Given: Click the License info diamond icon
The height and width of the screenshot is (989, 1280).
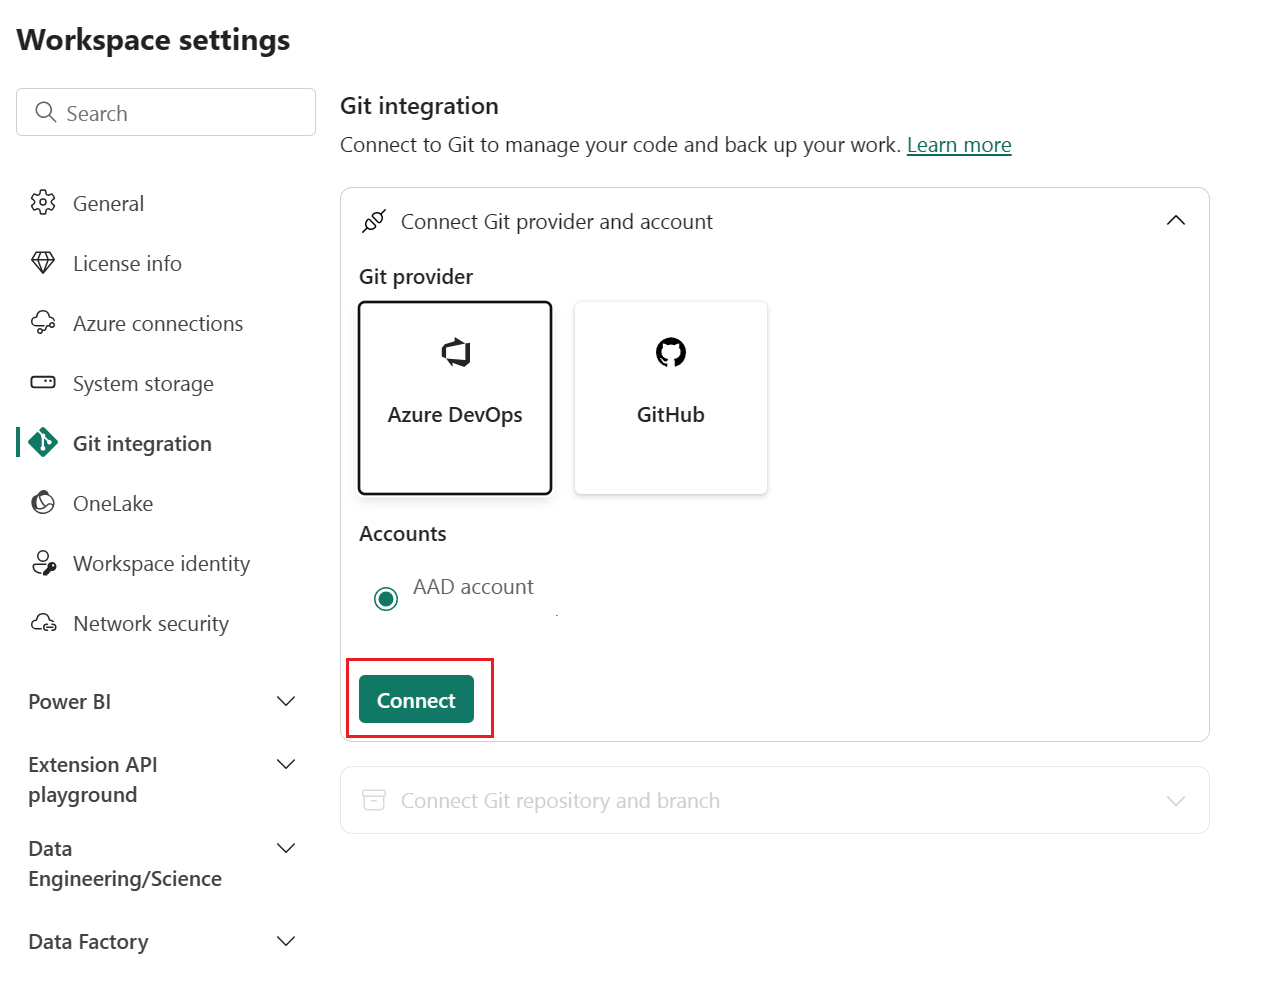Looking at the screenshot, I should [x=43, y=263].
